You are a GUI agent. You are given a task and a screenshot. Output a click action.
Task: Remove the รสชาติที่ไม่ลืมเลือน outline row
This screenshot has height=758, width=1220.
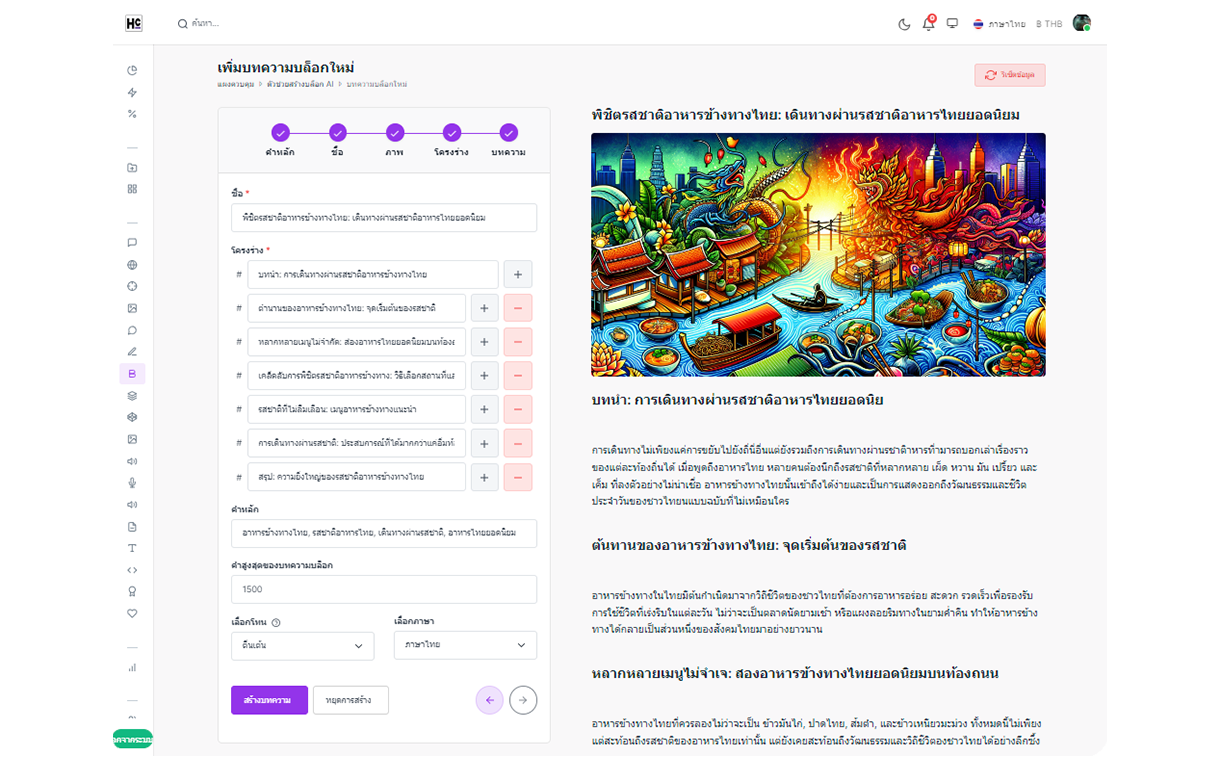(517, 409)
